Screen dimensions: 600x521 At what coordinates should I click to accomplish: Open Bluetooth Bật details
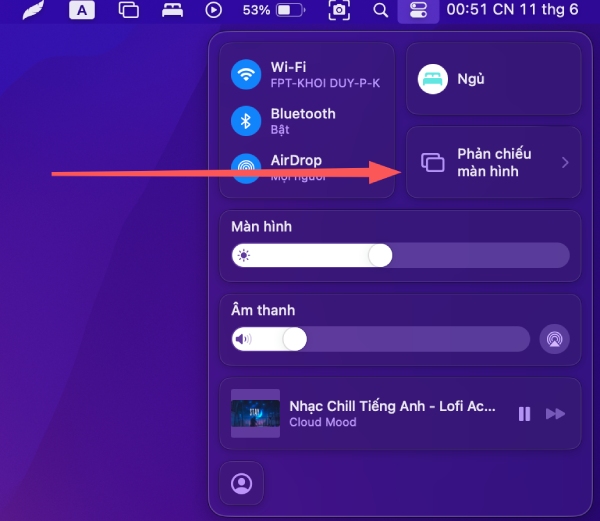303,121
